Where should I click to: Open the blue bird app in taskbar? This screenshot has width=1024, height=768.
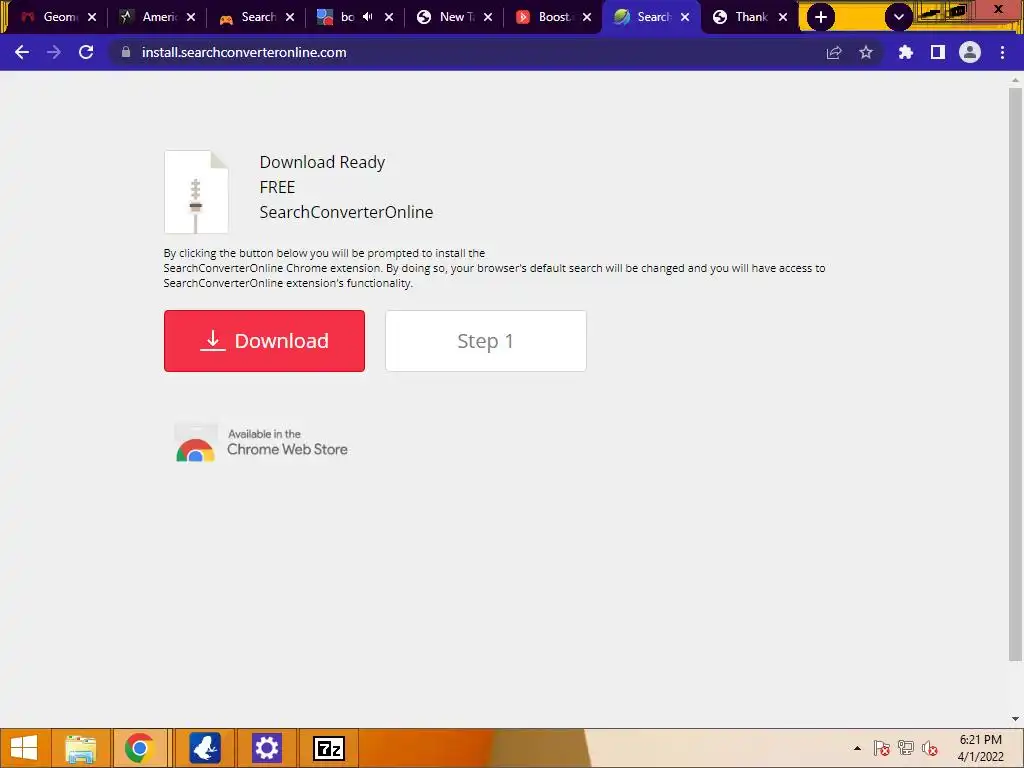(205, 748)
